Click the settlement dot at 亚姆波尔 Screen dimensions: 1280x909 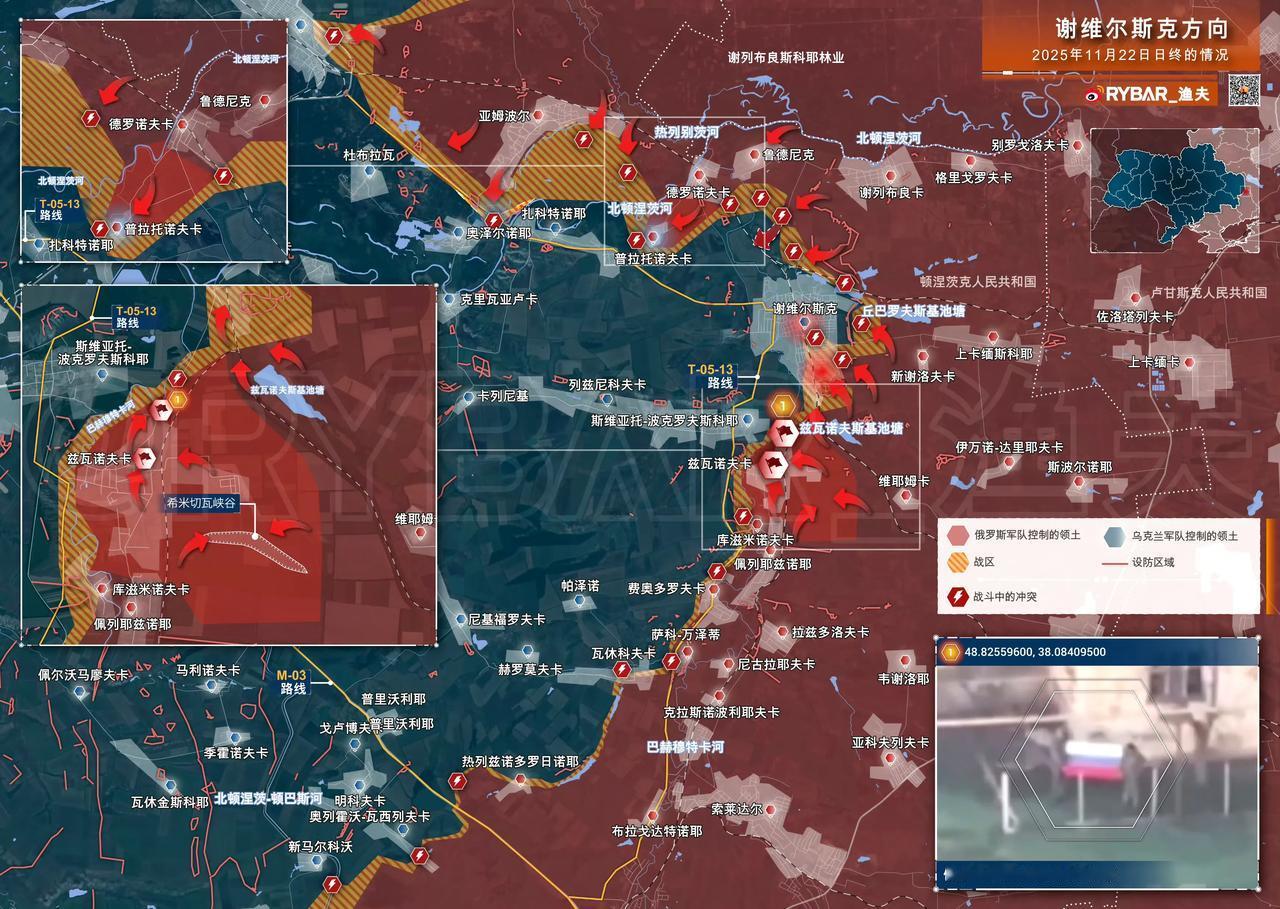539,115
